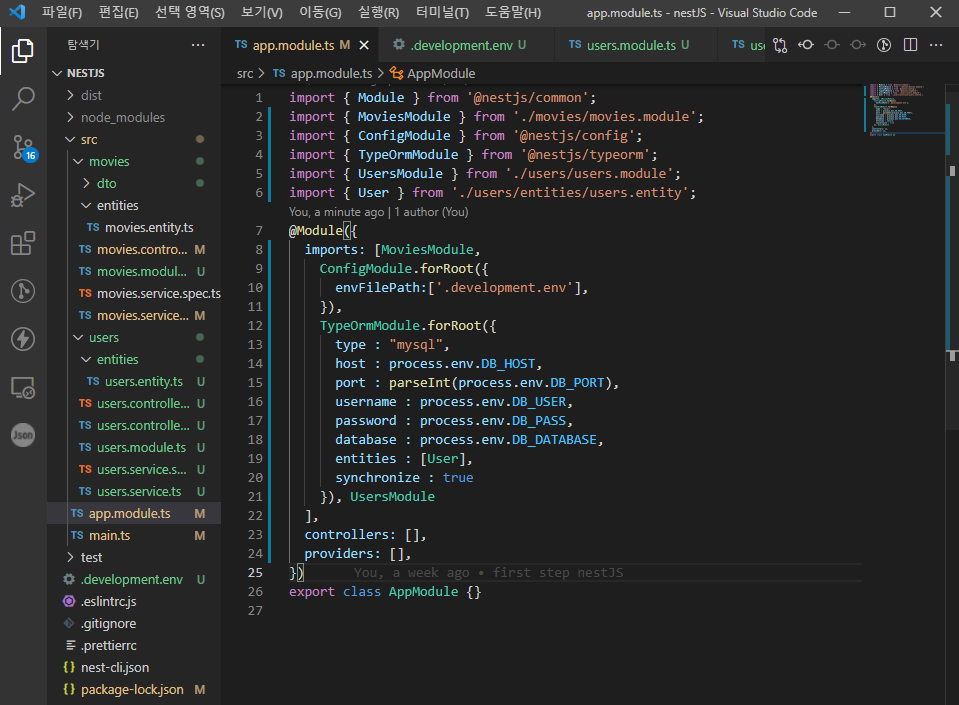The height and width of the screenshot is (705, 959).
Task: Close the app.module.ts tab
Action: (364, 45)
